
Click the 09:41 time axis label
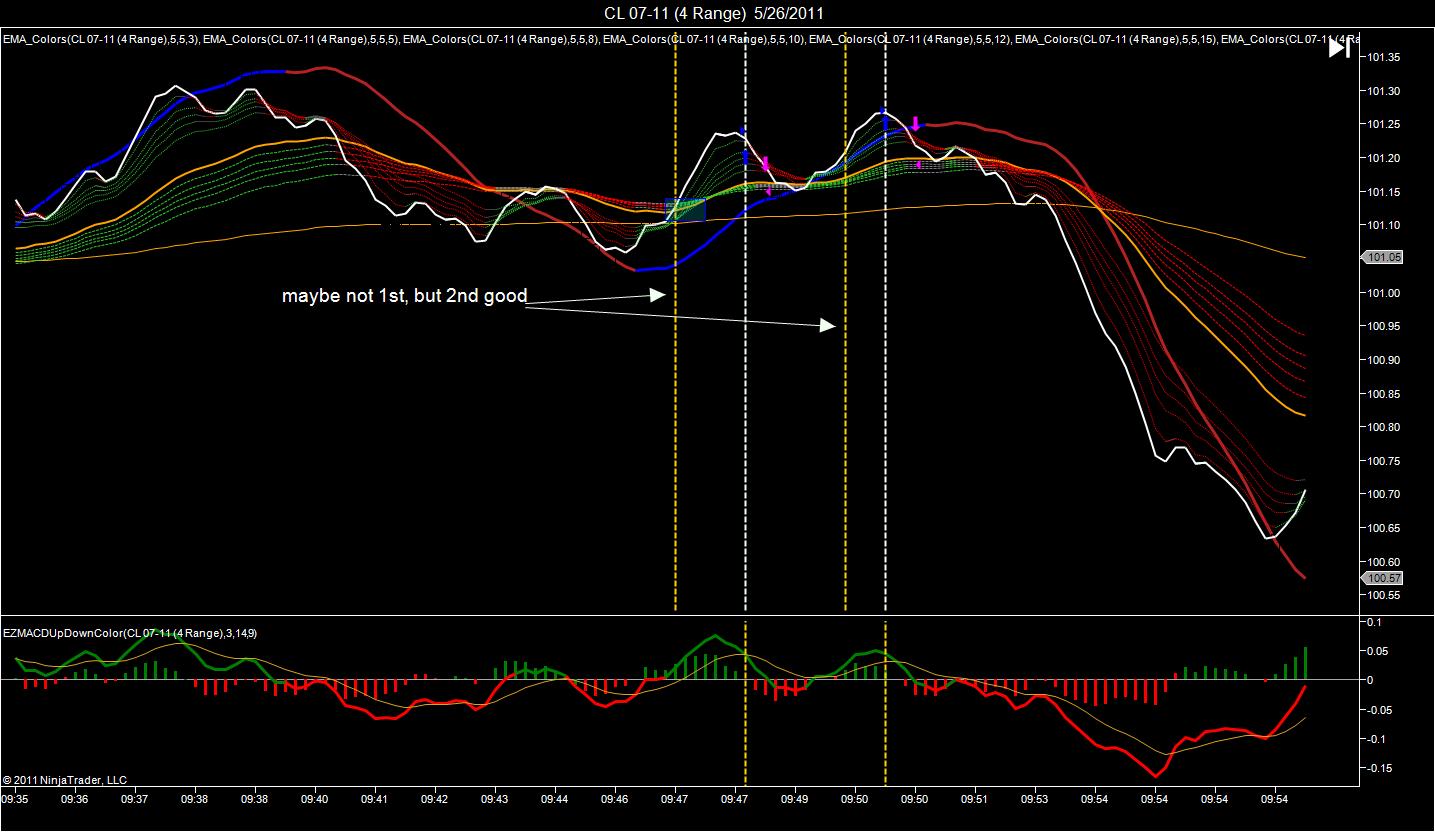click(375, 800)
